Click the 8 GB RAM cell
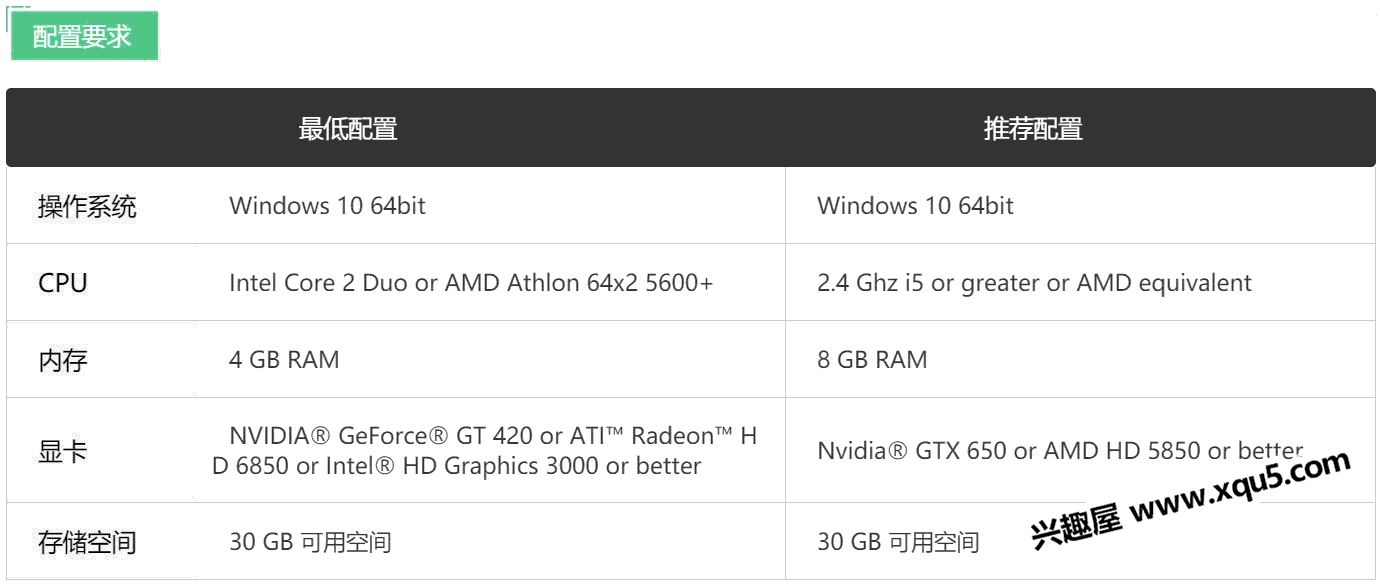Viewport: 1380px width, 585px height. (872, 360)
